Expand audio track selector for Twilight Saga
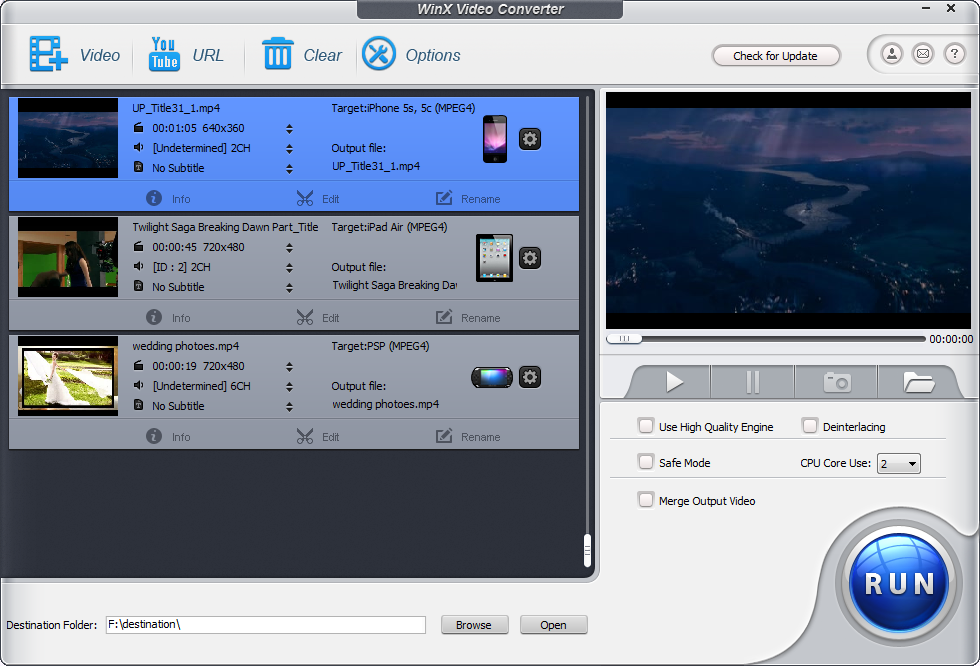This screenshot has width=980, height=666. [289, 267]
